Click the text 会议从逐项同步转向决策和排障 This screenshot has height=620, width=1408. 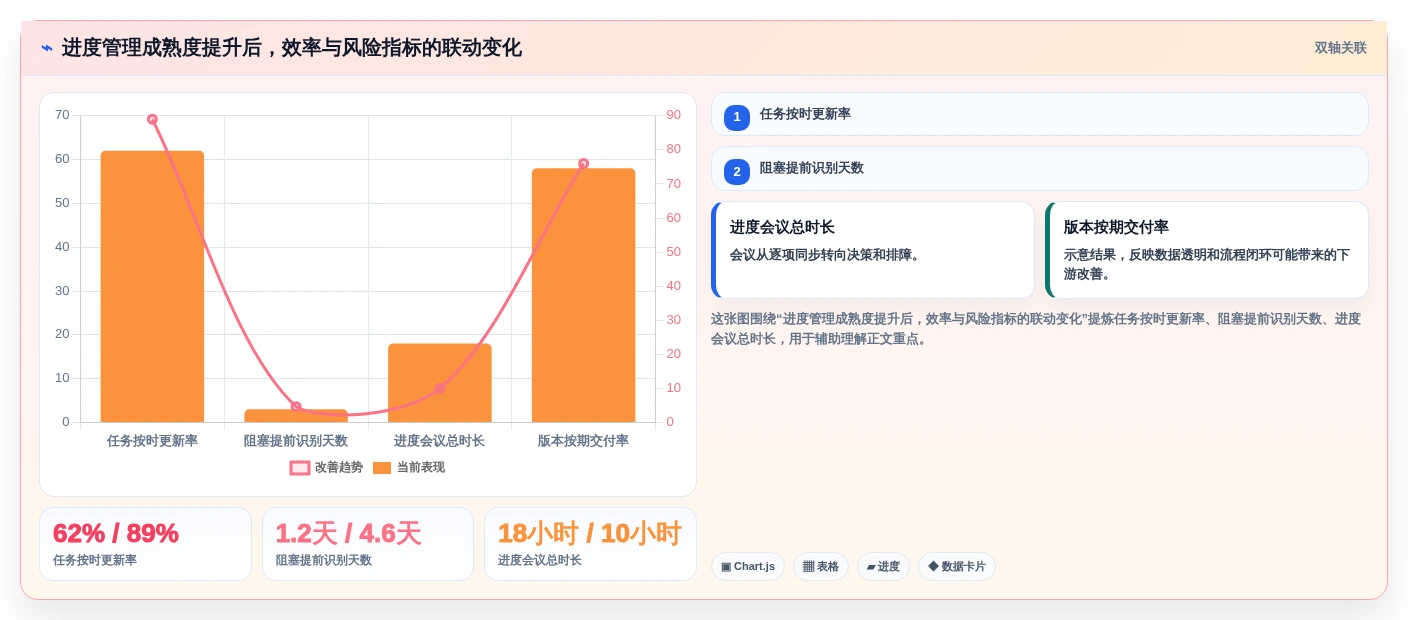coord(826,255)
